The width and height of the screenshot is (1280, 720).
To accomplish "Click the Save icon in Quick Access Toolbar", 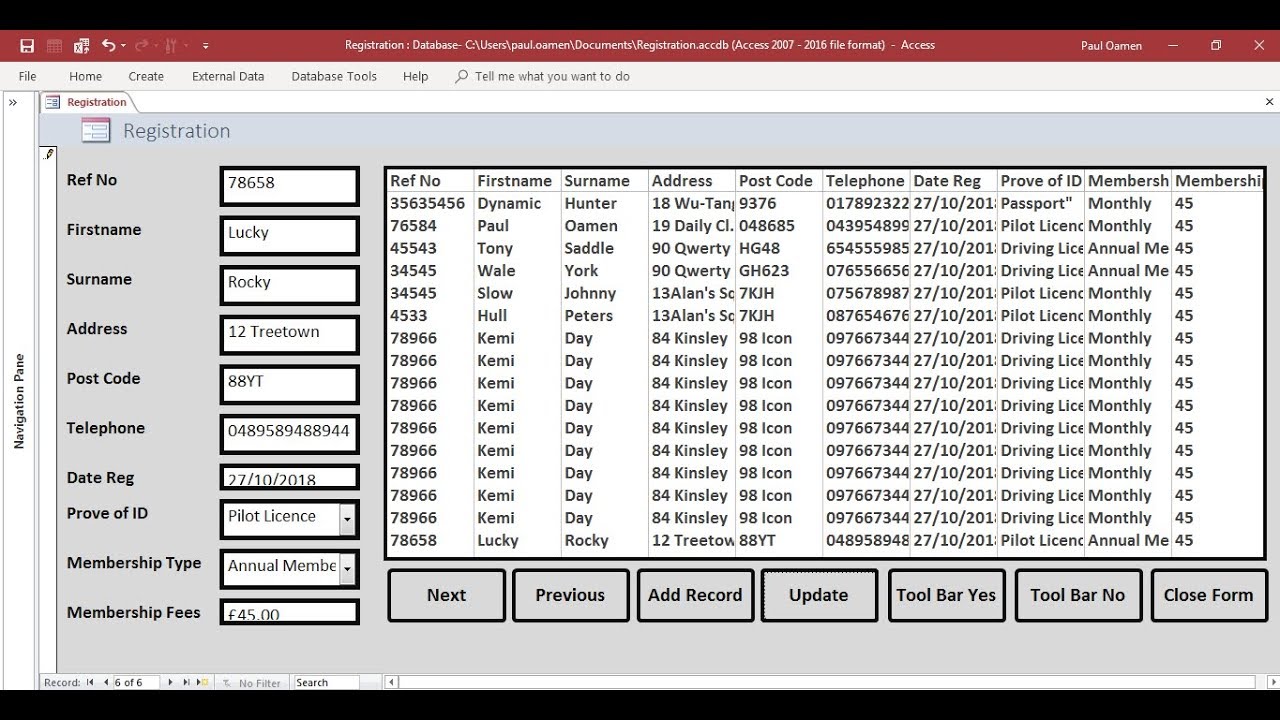I will 27,45.
